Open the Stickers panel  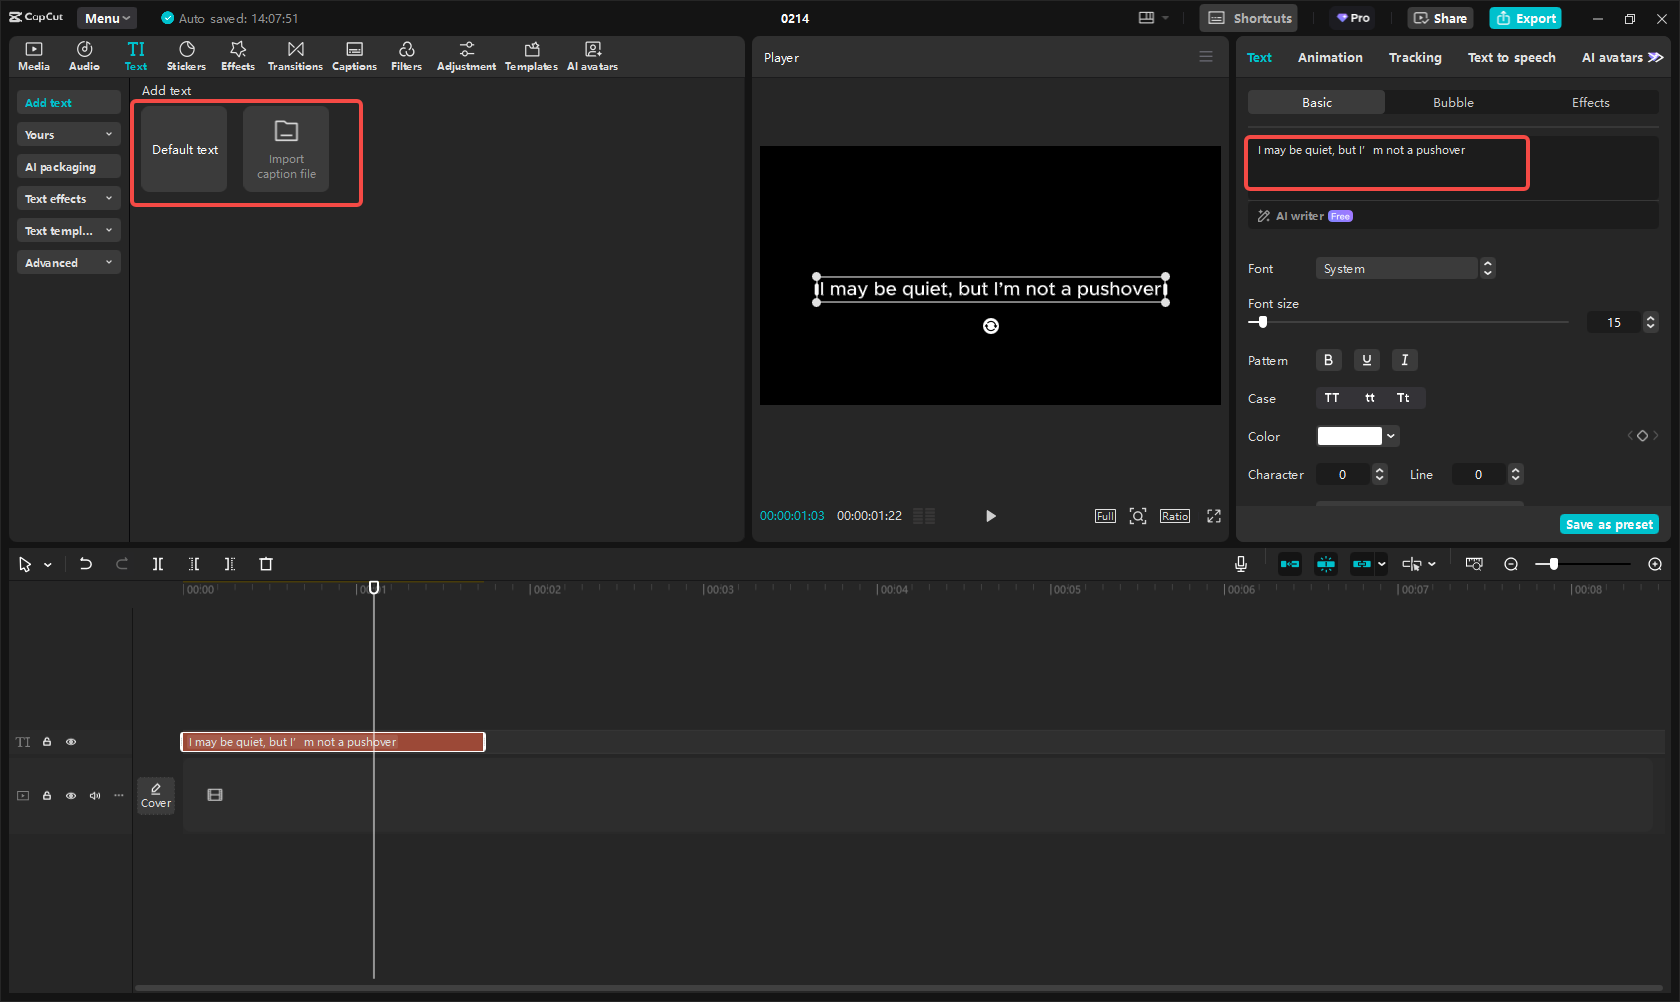[x=186, y=56]
